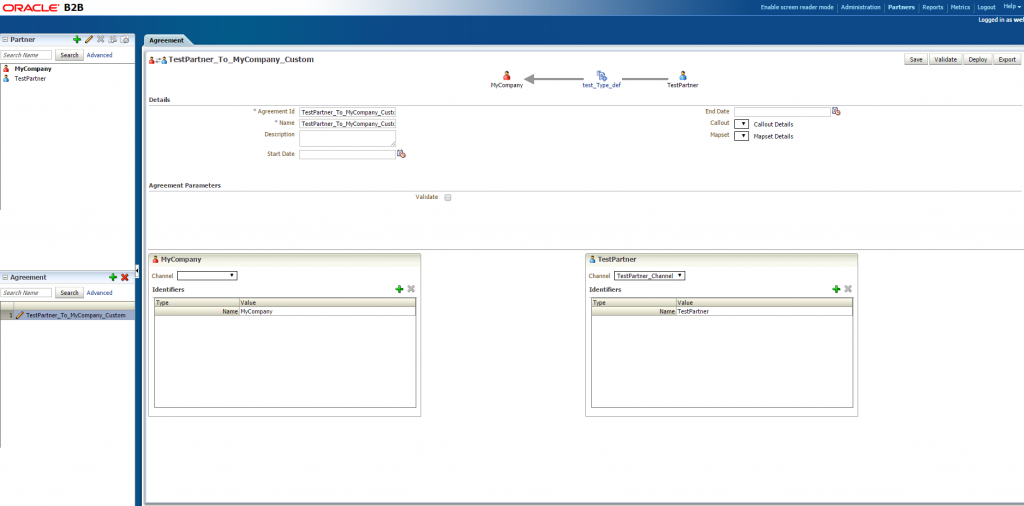Click the TestPartner blue person icon in diagram
Screen dimensions: 1024x506
pyautogui.click(x=682, y=76)
